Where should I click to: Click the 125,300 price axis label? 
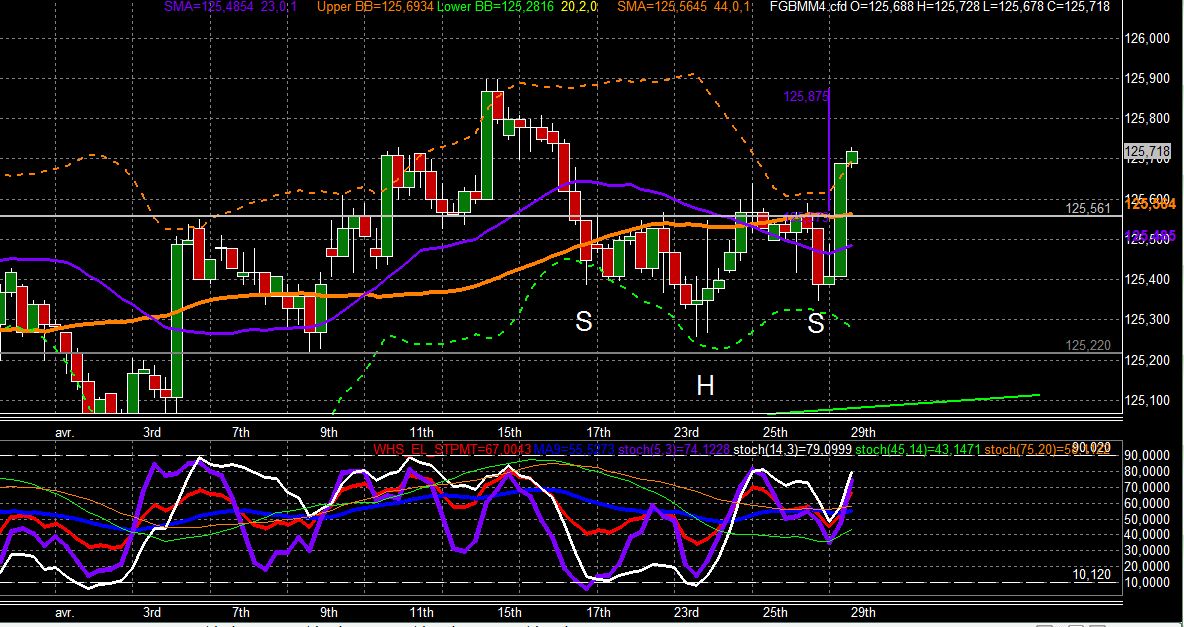[1147, 320]
